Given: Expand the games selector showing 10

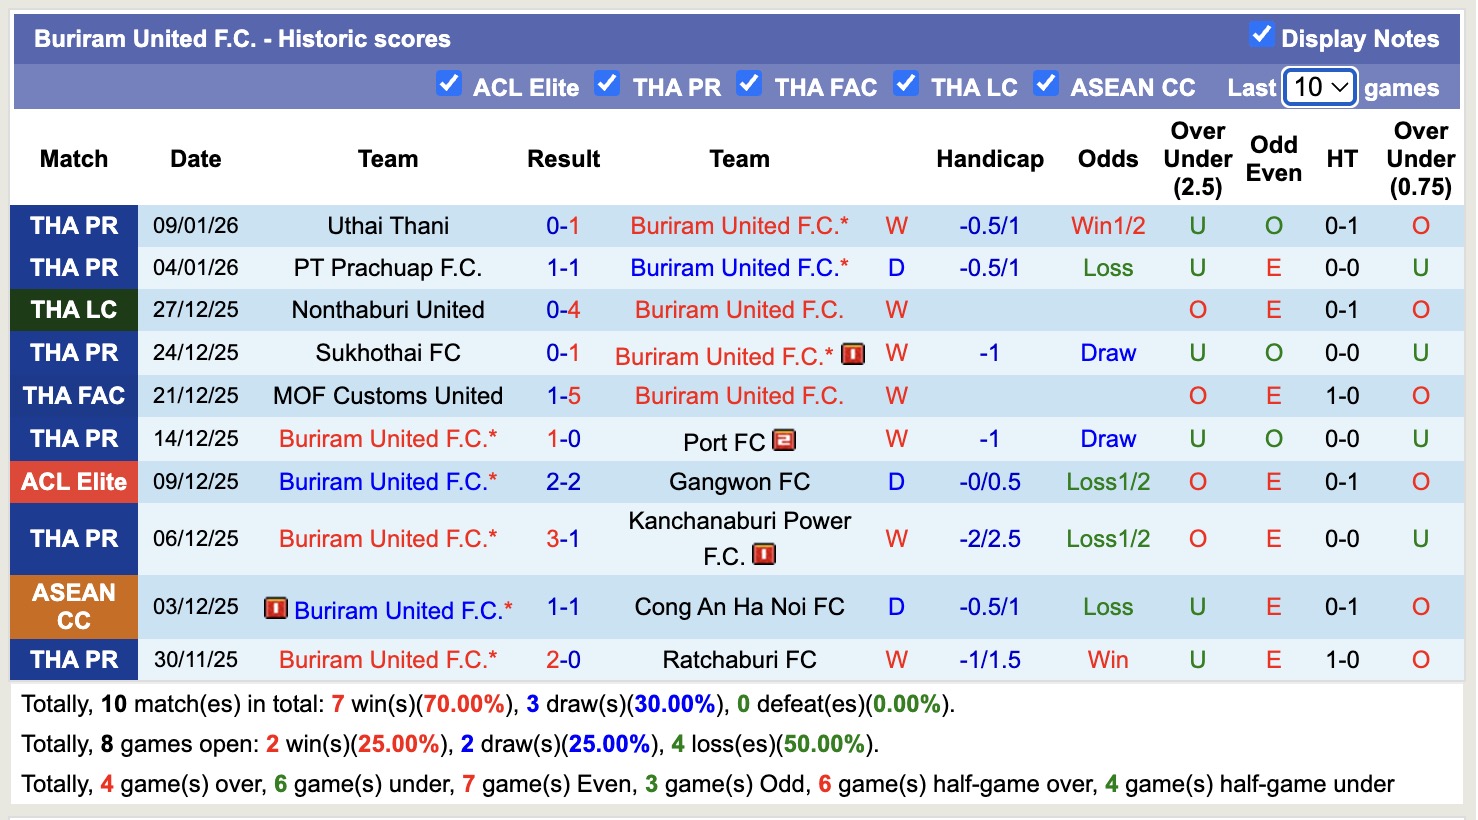Looking at the screenshot, I should 1318,87.
